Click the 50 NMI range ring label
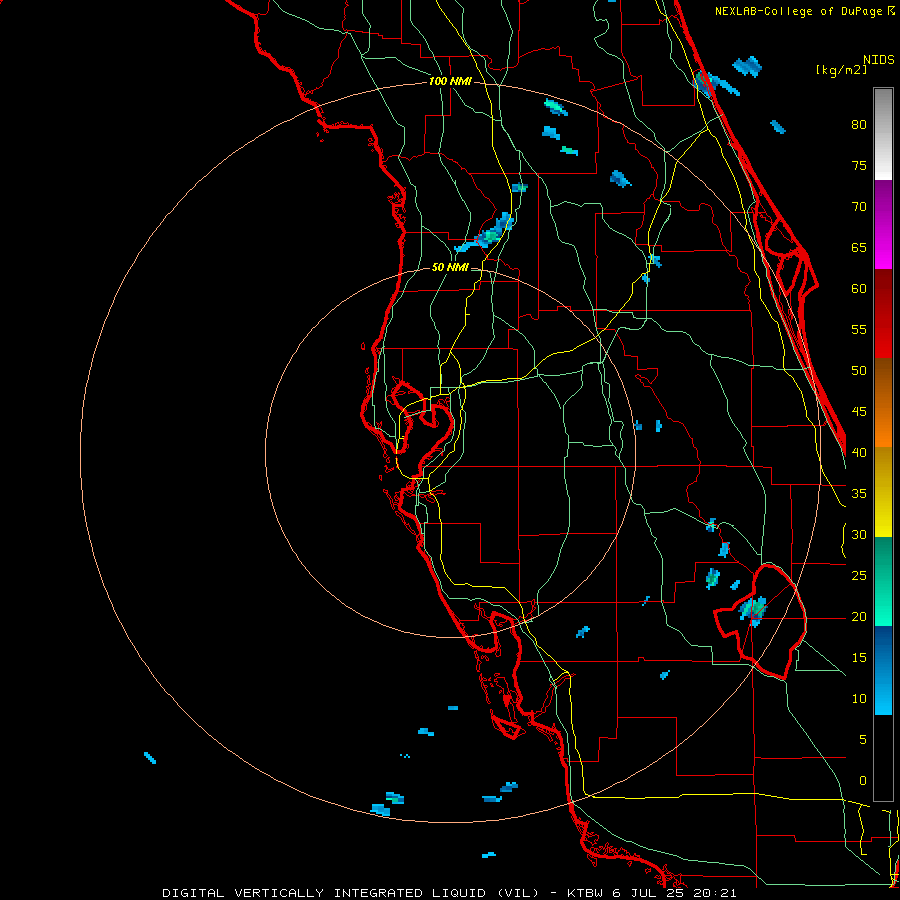 coord(450,267)
